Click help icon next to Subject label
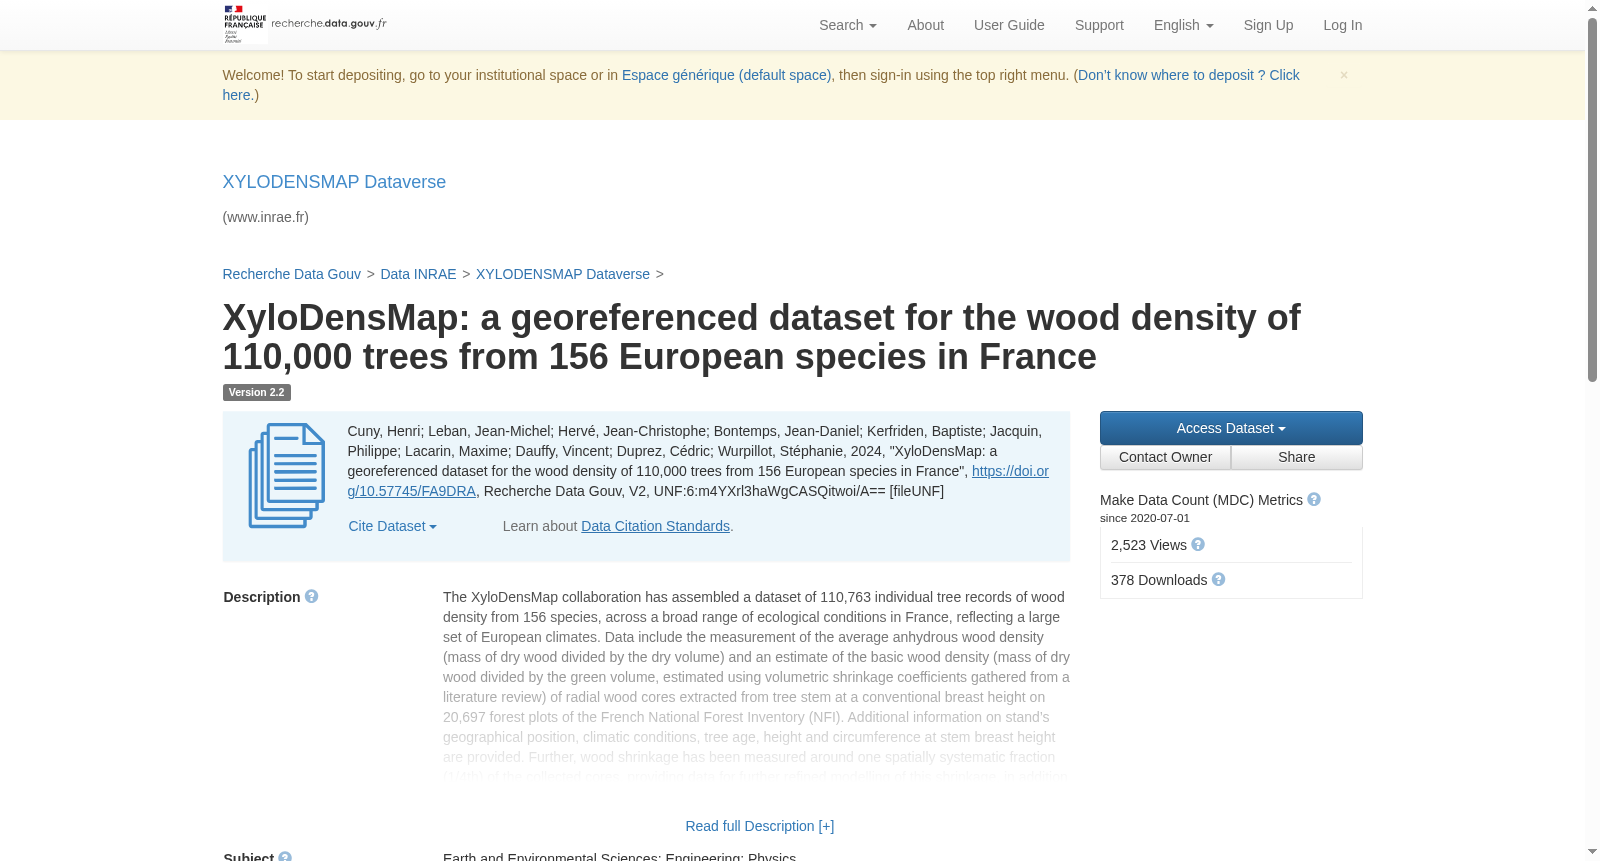This screenshot has height=861, width=1600. click(285, 856)
